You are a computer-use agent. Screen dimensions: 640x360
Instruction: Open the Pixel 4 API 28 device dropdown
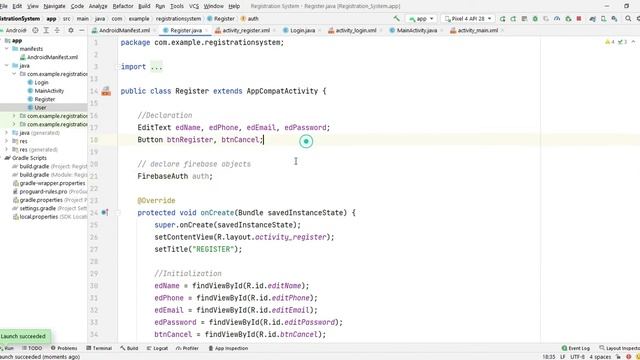click(x=468, y=19)
